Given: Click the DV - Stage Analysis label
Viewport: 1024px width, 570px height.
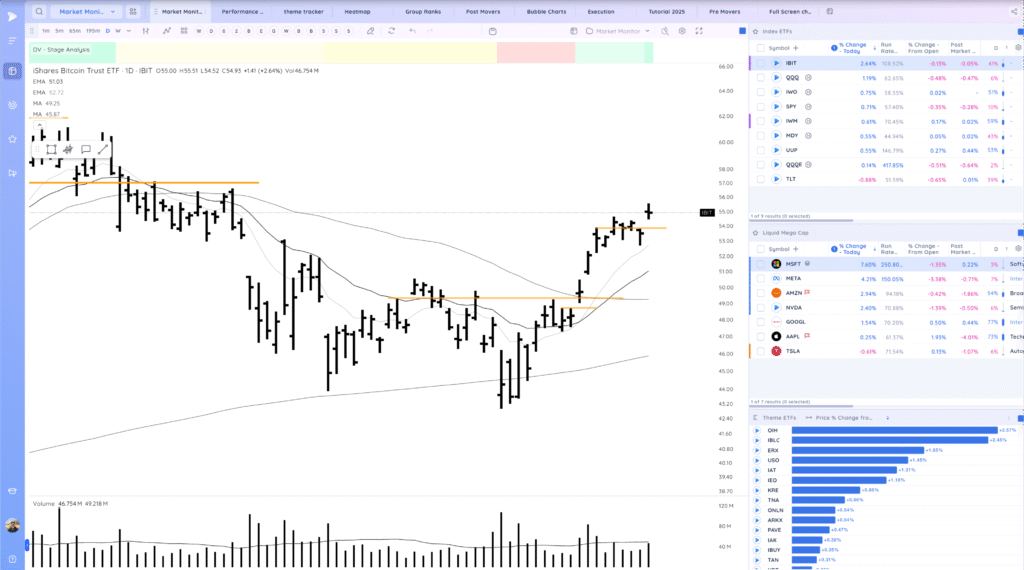Looking at the screenshot, I should pos(61,50).
